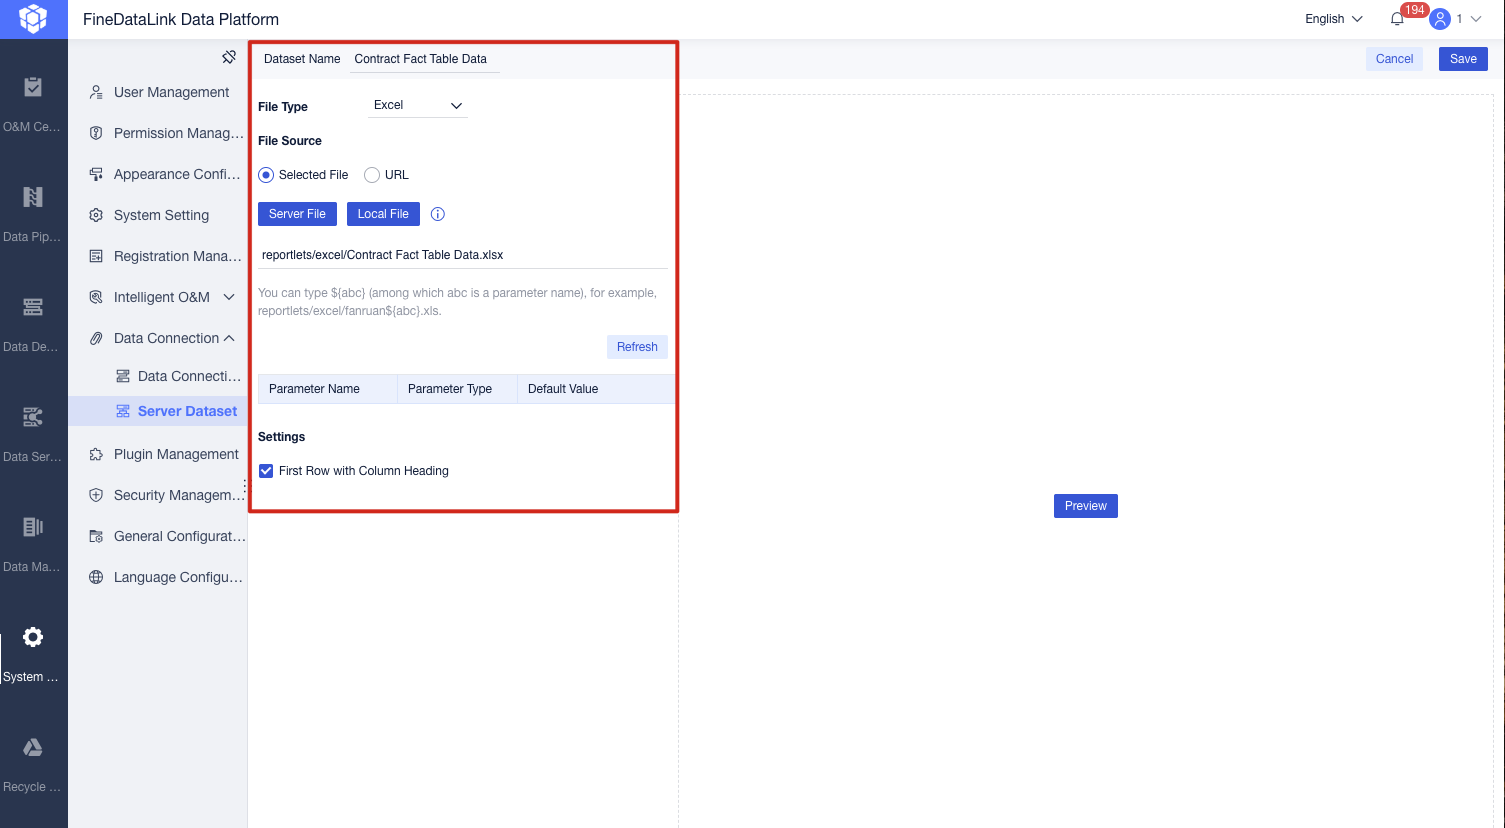Expand the user account dropdown arrow

(x=1476, y=19)
